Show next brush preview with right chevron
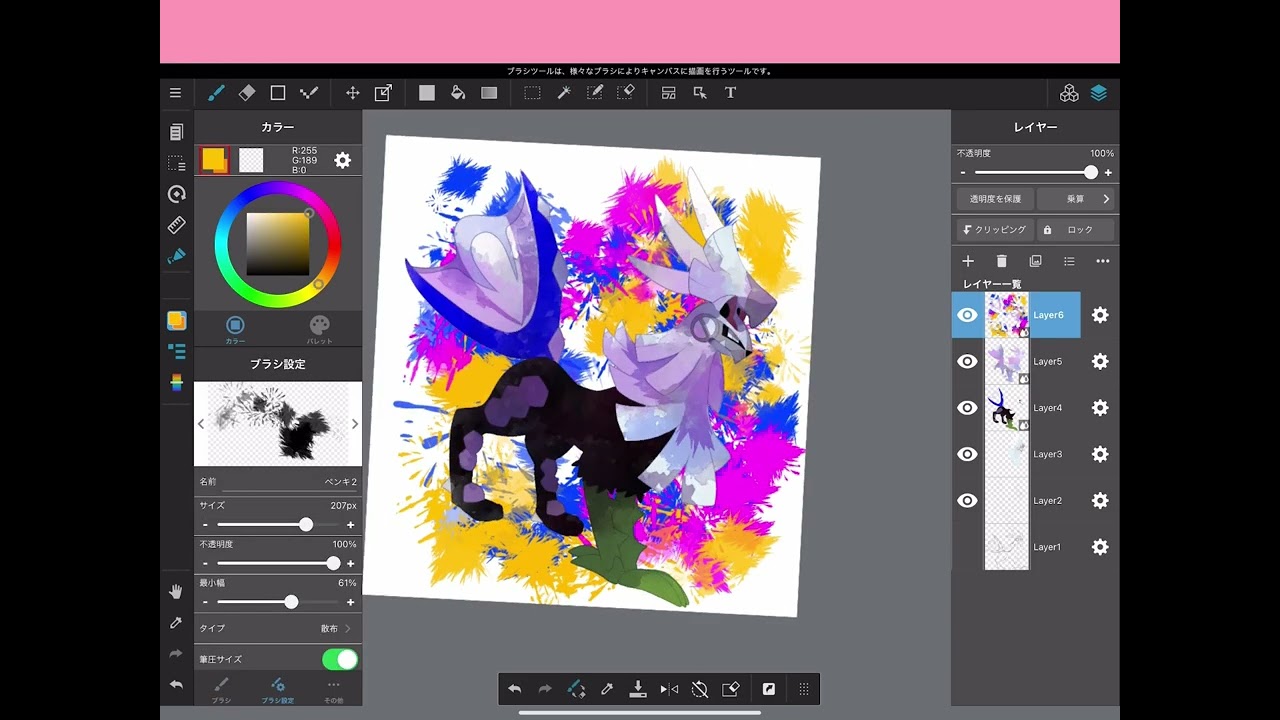This screenshot has width=1280, height=720. point(354,424)
